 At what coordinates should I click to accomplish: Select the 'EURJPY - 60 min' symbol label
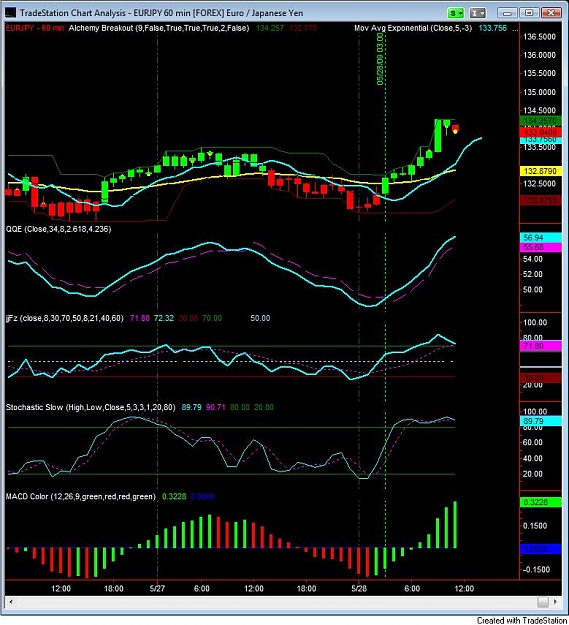click(35, 28)
